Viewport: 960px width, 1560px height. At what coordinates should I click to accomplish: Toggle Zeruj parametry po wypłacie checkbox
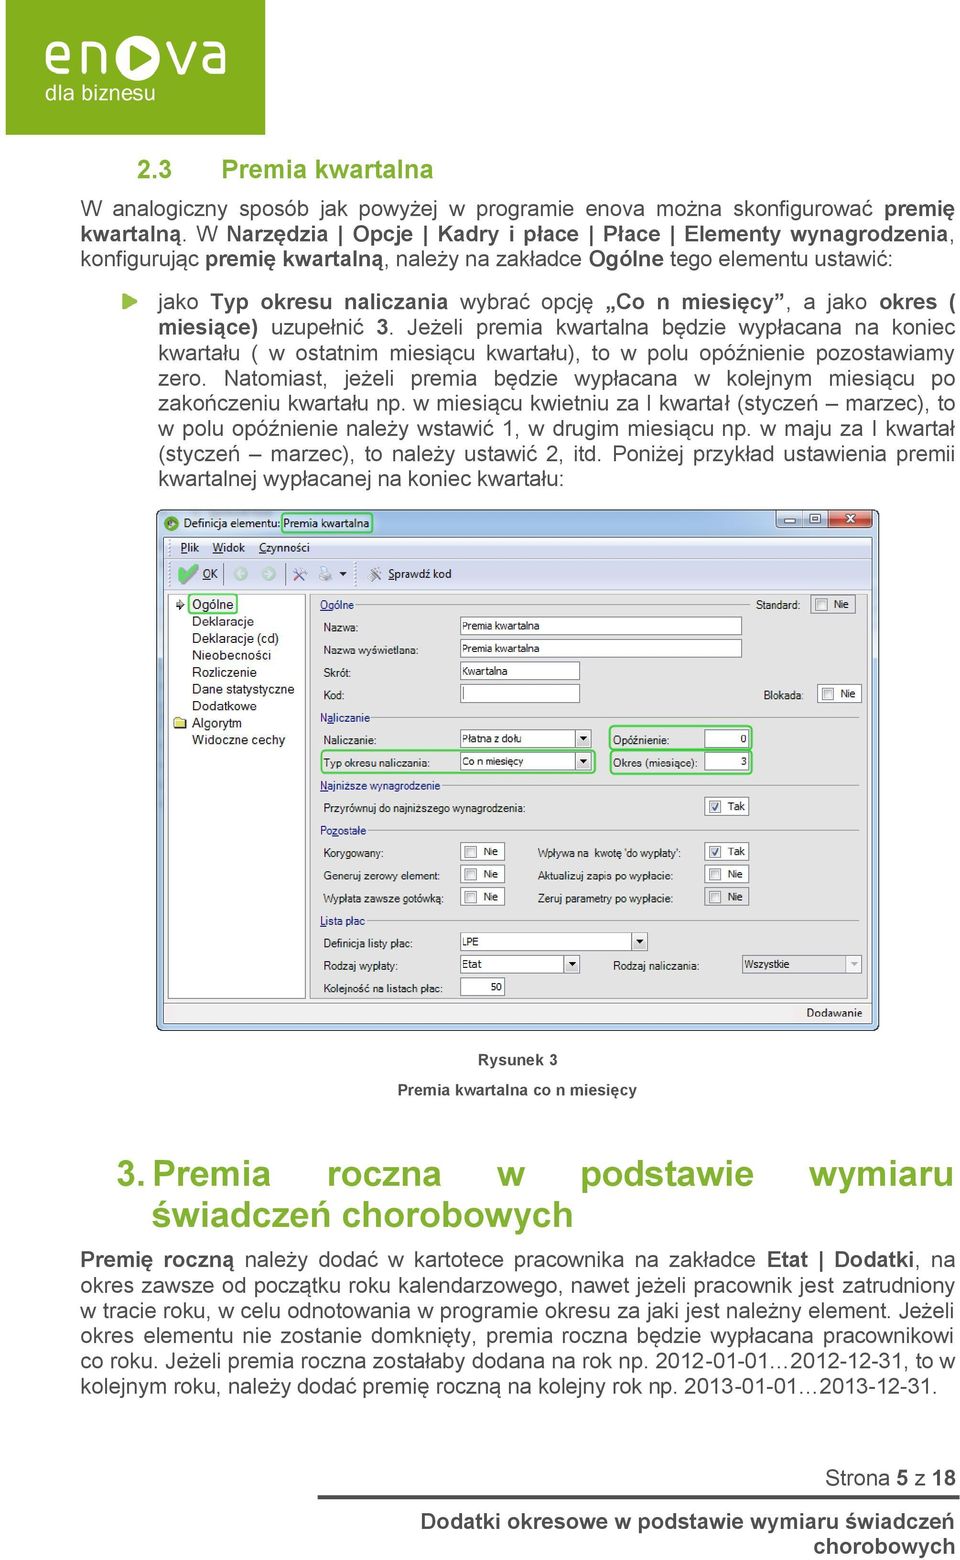click(715, 897)
